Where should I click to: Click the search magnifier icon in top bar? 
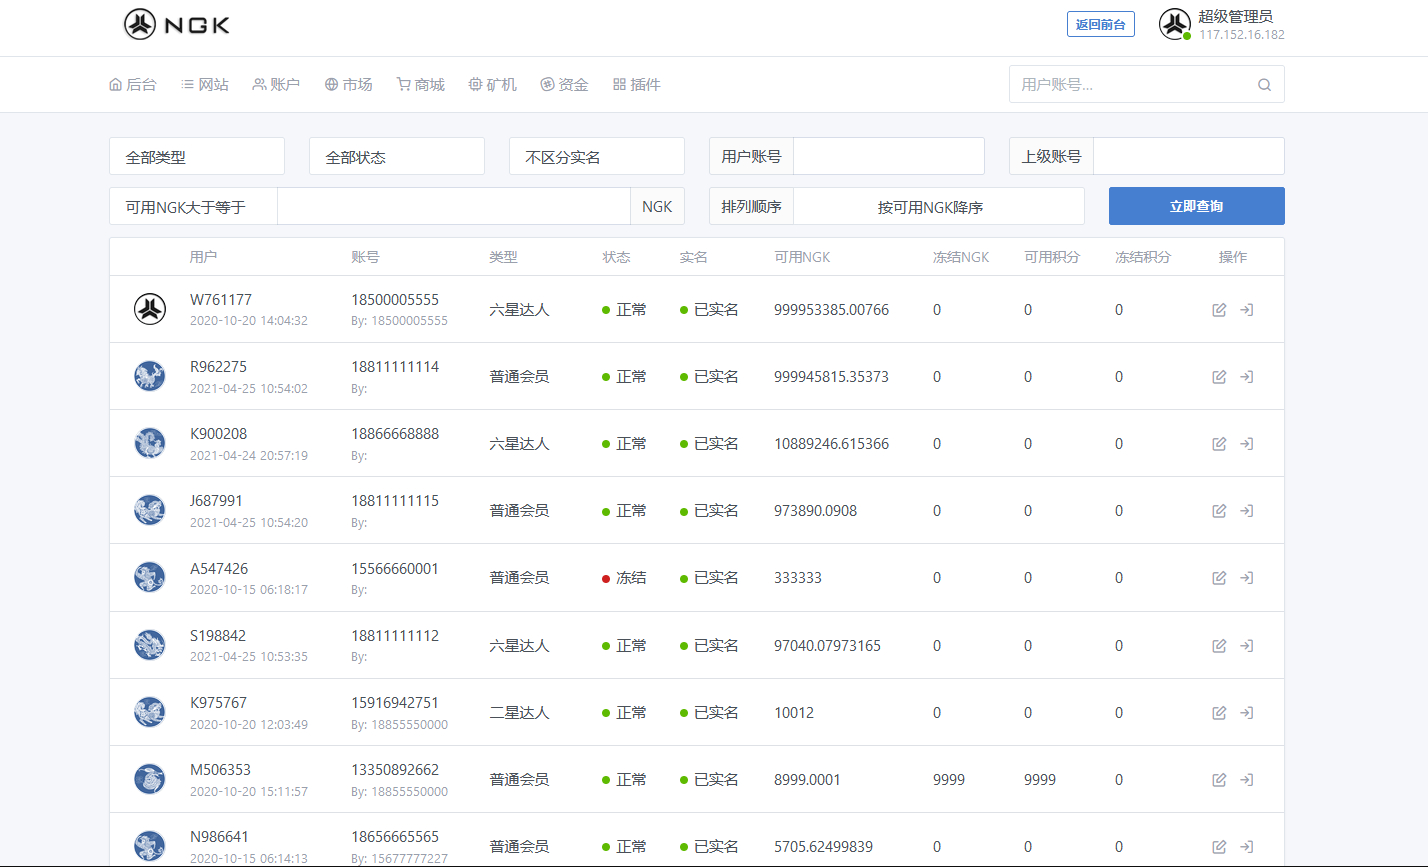[1264, 85]
